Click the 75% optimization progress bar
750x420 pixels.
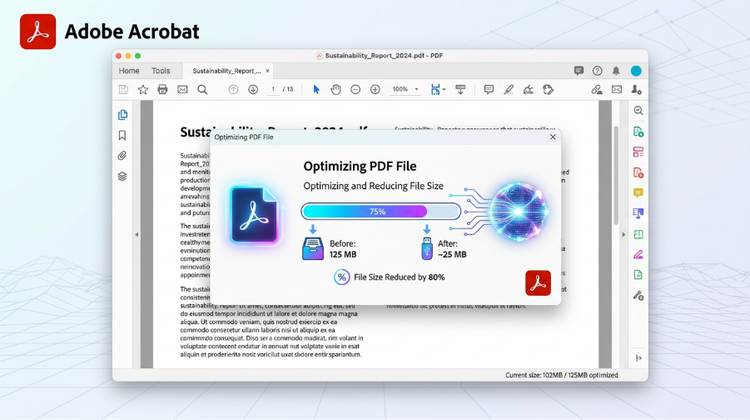pos(381,211)
